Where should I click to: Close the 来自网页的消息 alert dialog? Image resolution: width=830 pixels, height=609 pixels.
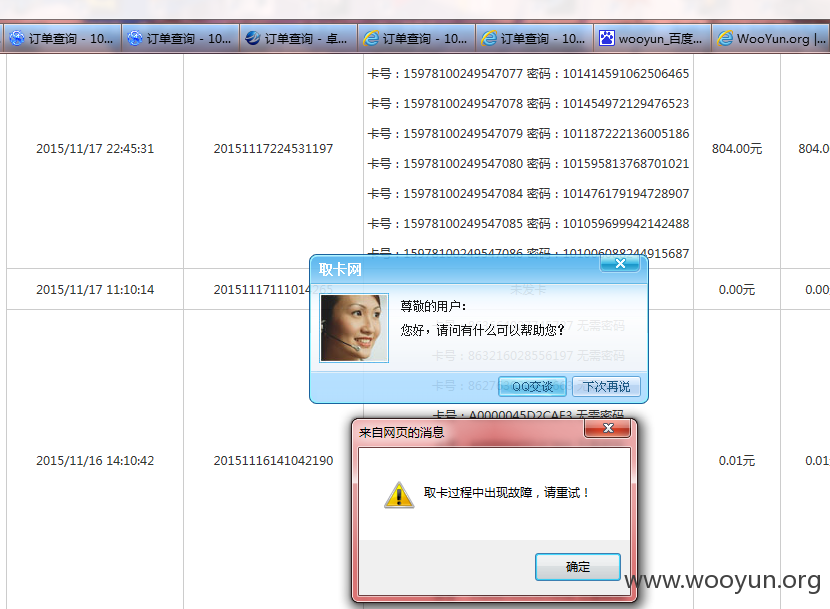click(608, 428)
